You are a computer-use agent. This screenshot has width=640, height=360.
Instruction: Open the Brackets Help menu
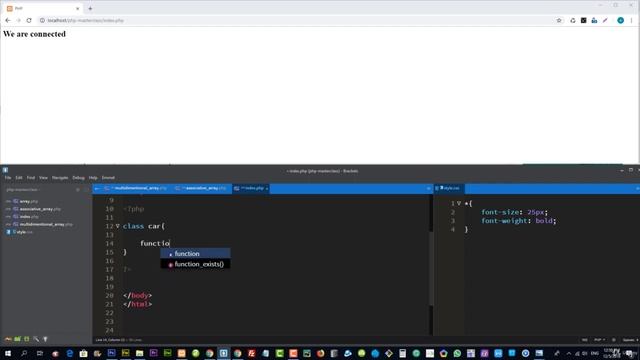[93, 178]
